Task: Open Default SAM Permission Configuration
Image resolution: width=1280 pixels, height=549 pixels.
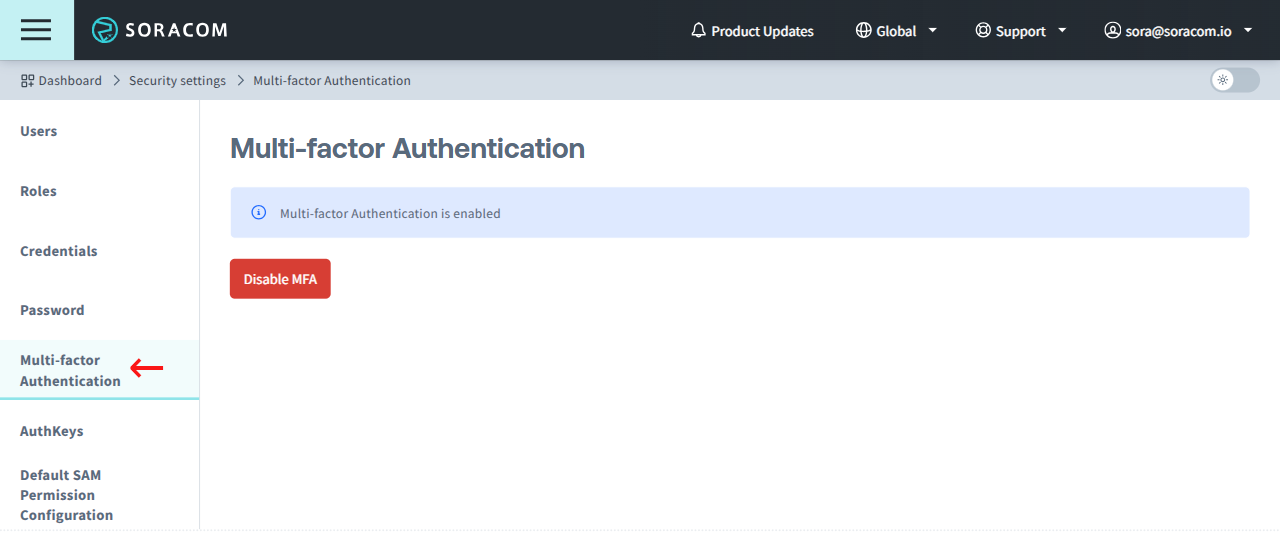Action: (66, 495)
